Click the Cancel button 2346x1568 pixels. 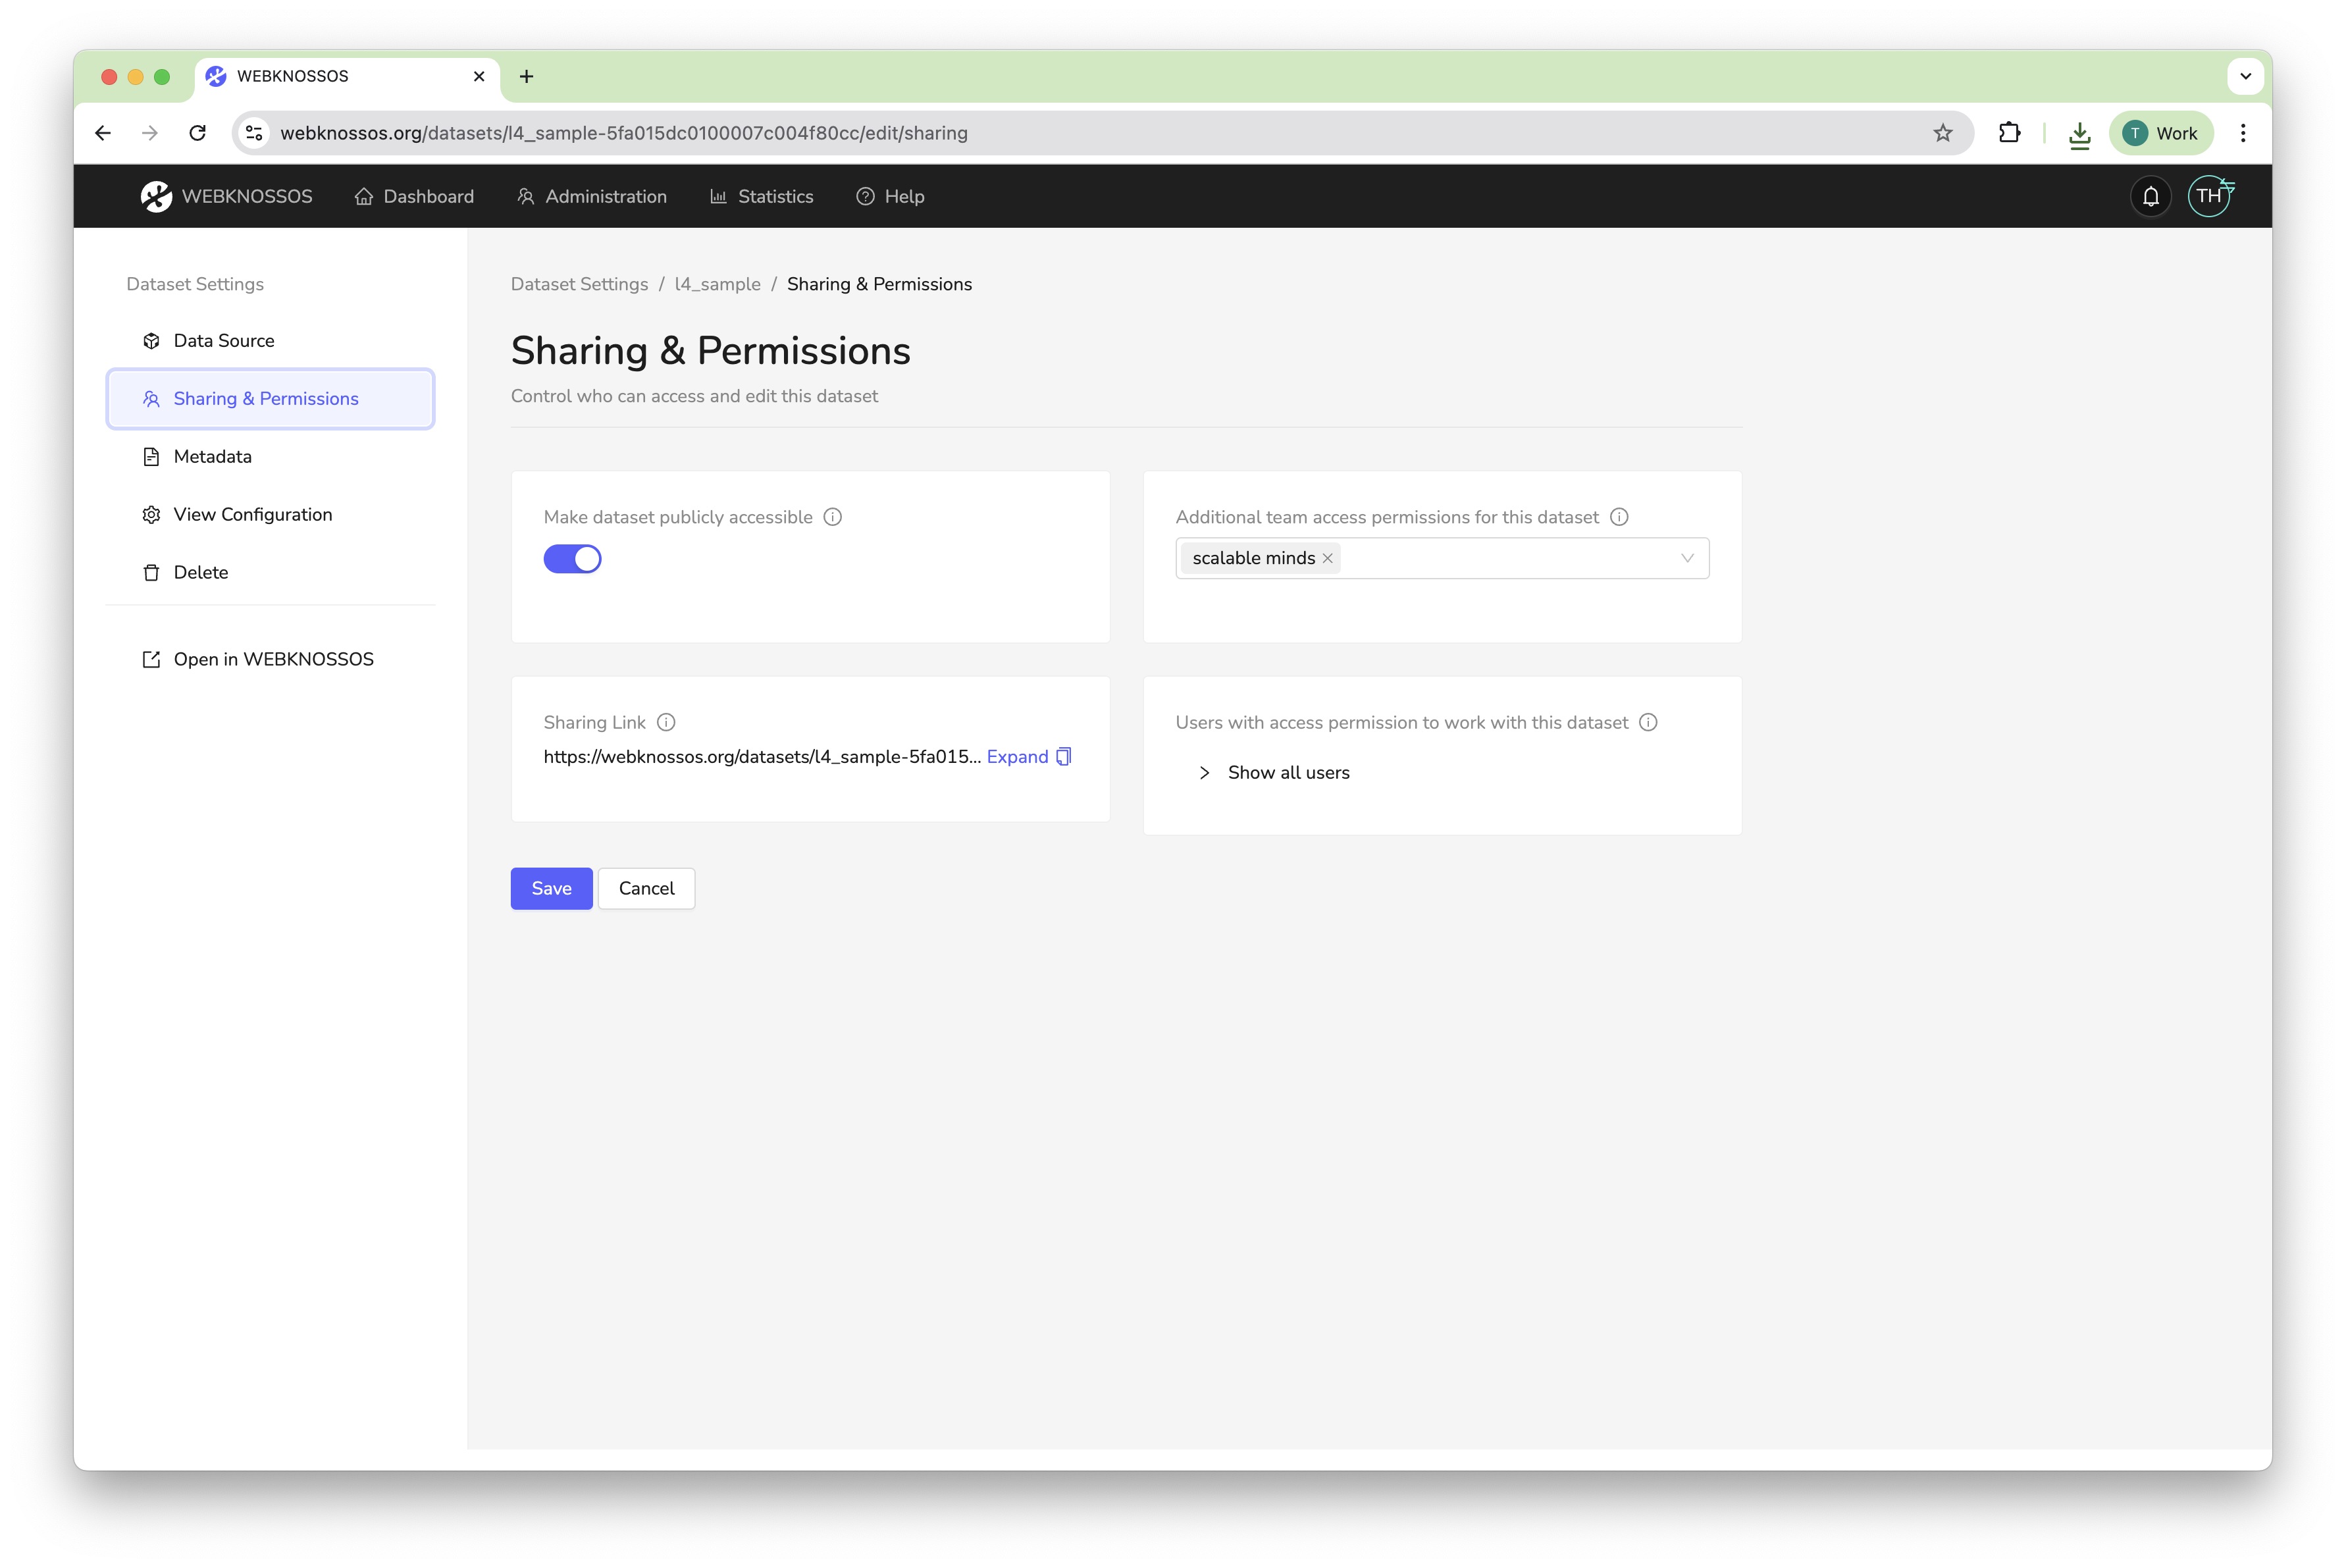click(x=646, y=888)
